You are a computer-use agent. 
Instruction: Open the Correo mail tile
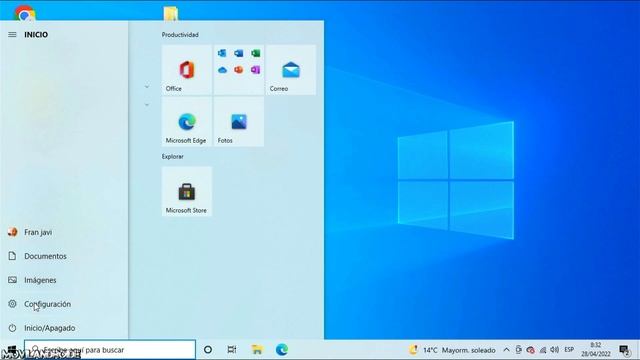point(291,70)
